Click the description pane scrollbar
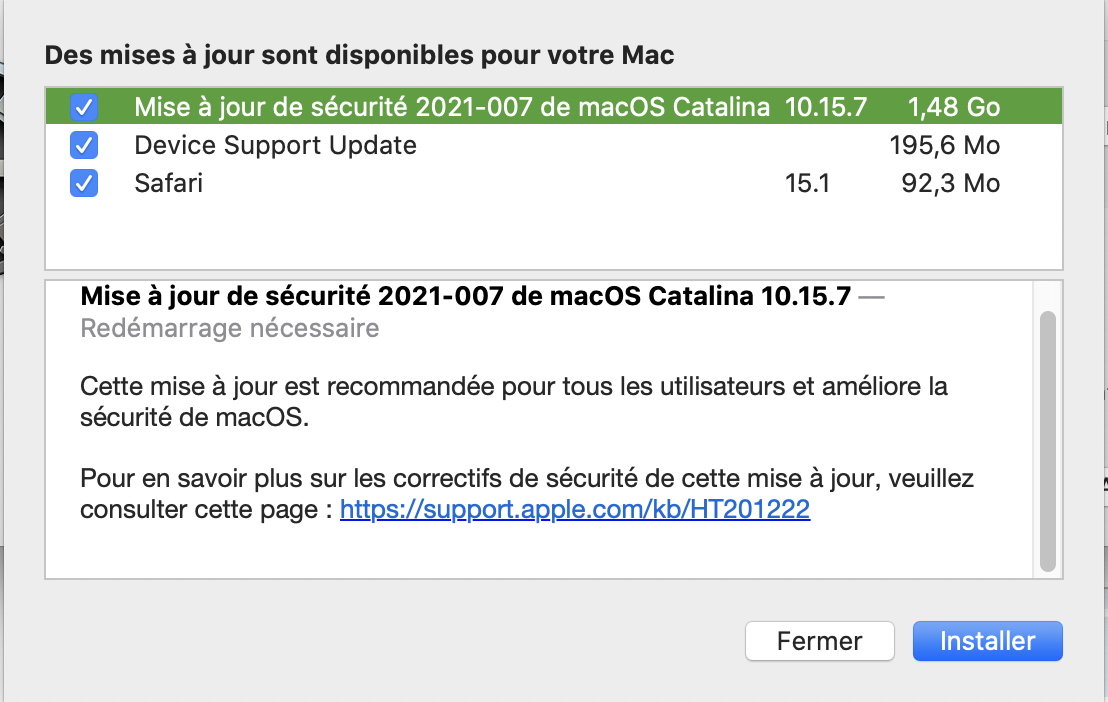This screenshot has height=702, width=1108. [x=1047, y=440]
